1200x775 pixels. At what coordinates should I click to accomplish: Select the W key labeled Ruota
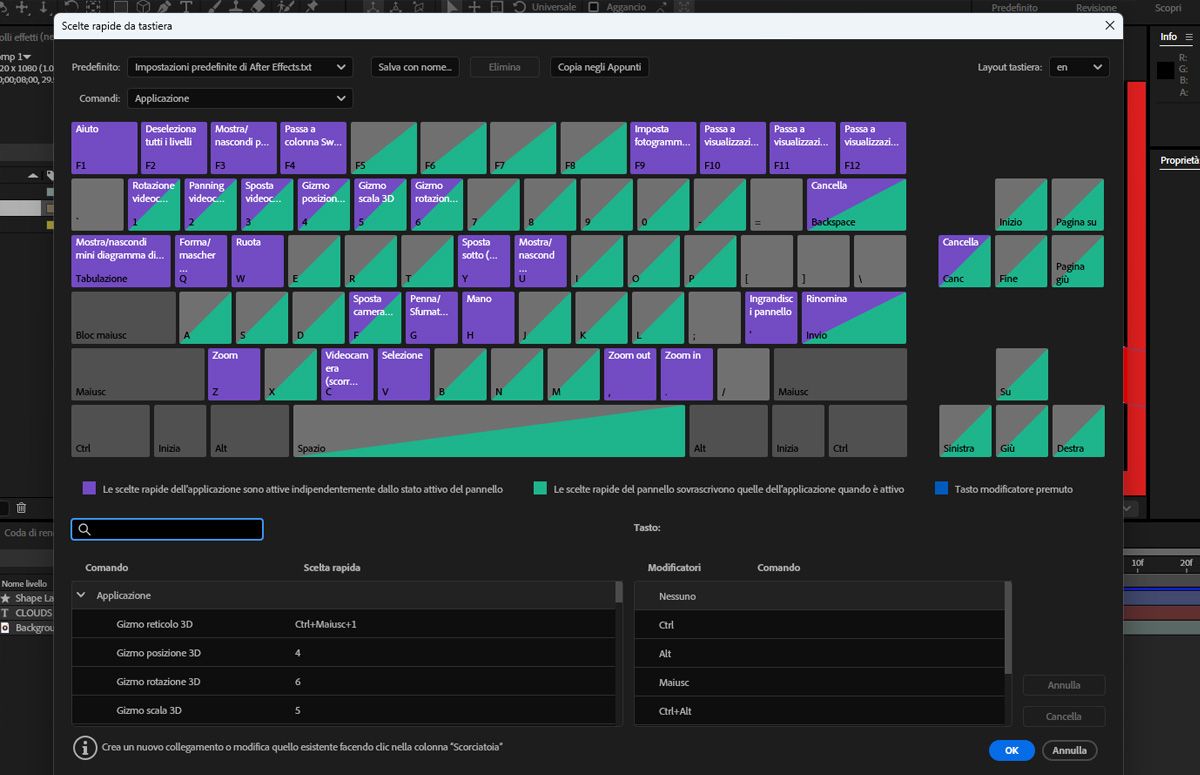tap(258, 261)
